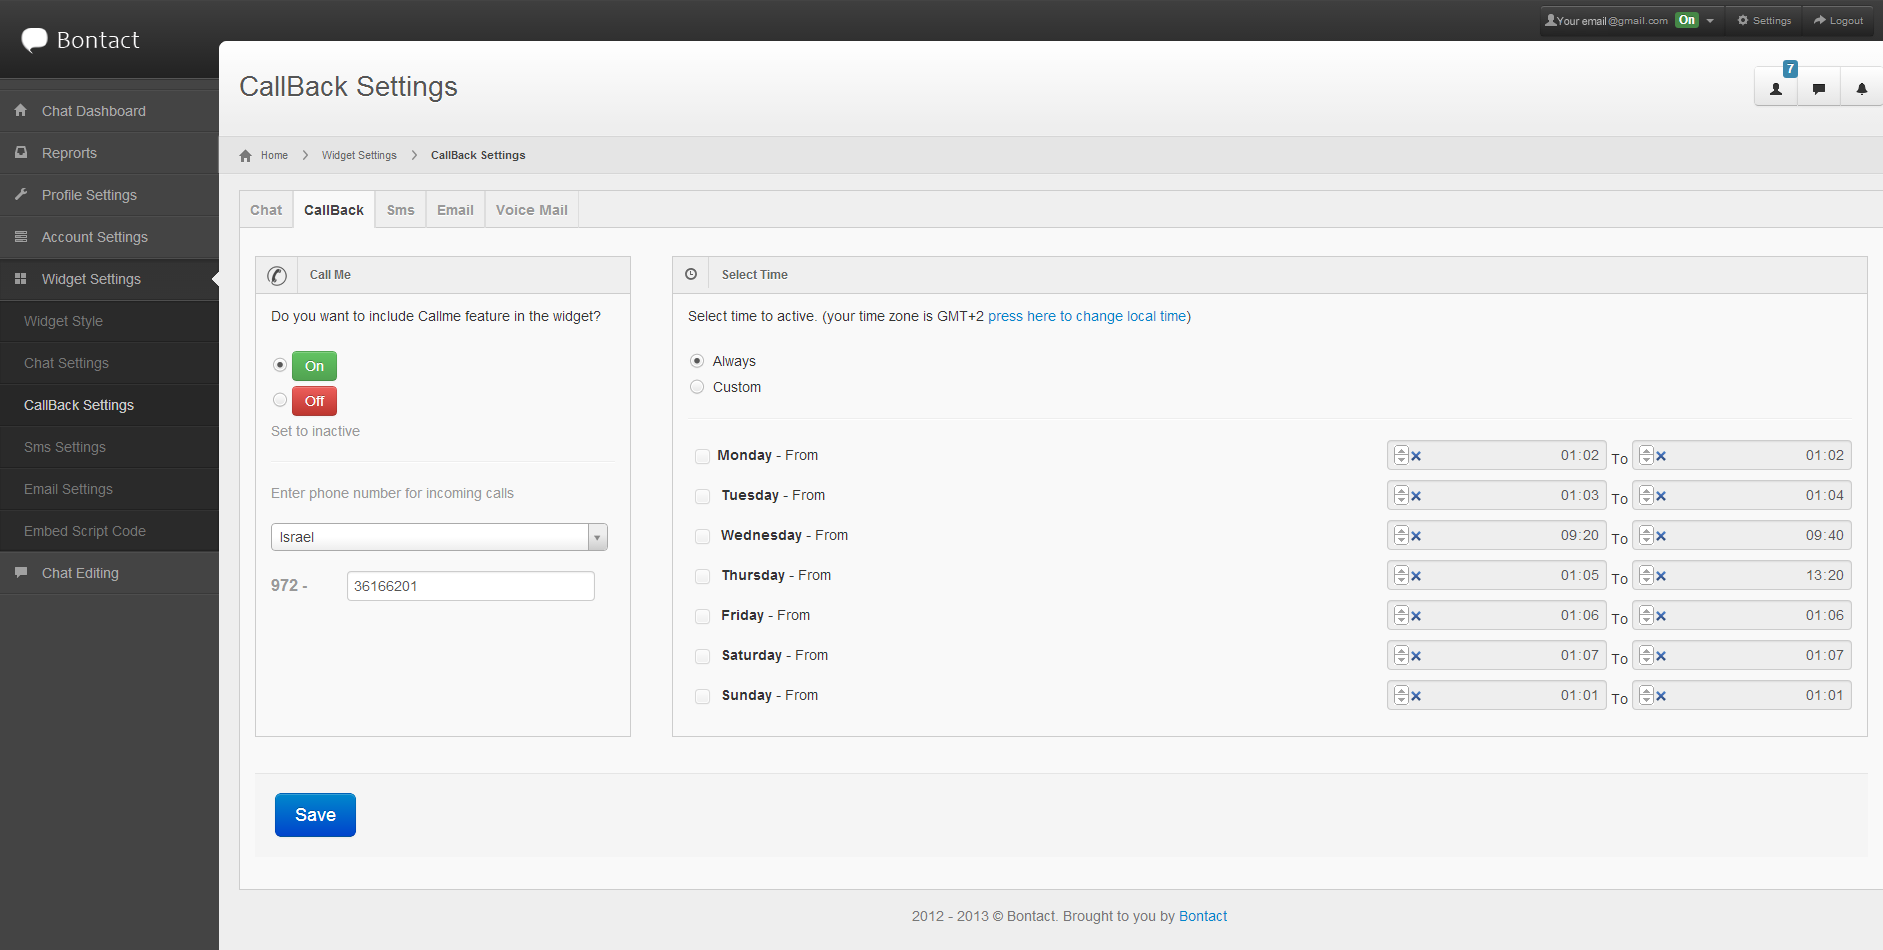Screen dimensions: 1883x950
Task: Adjust Saturday To time stepper
Action: pos(1646,656)
